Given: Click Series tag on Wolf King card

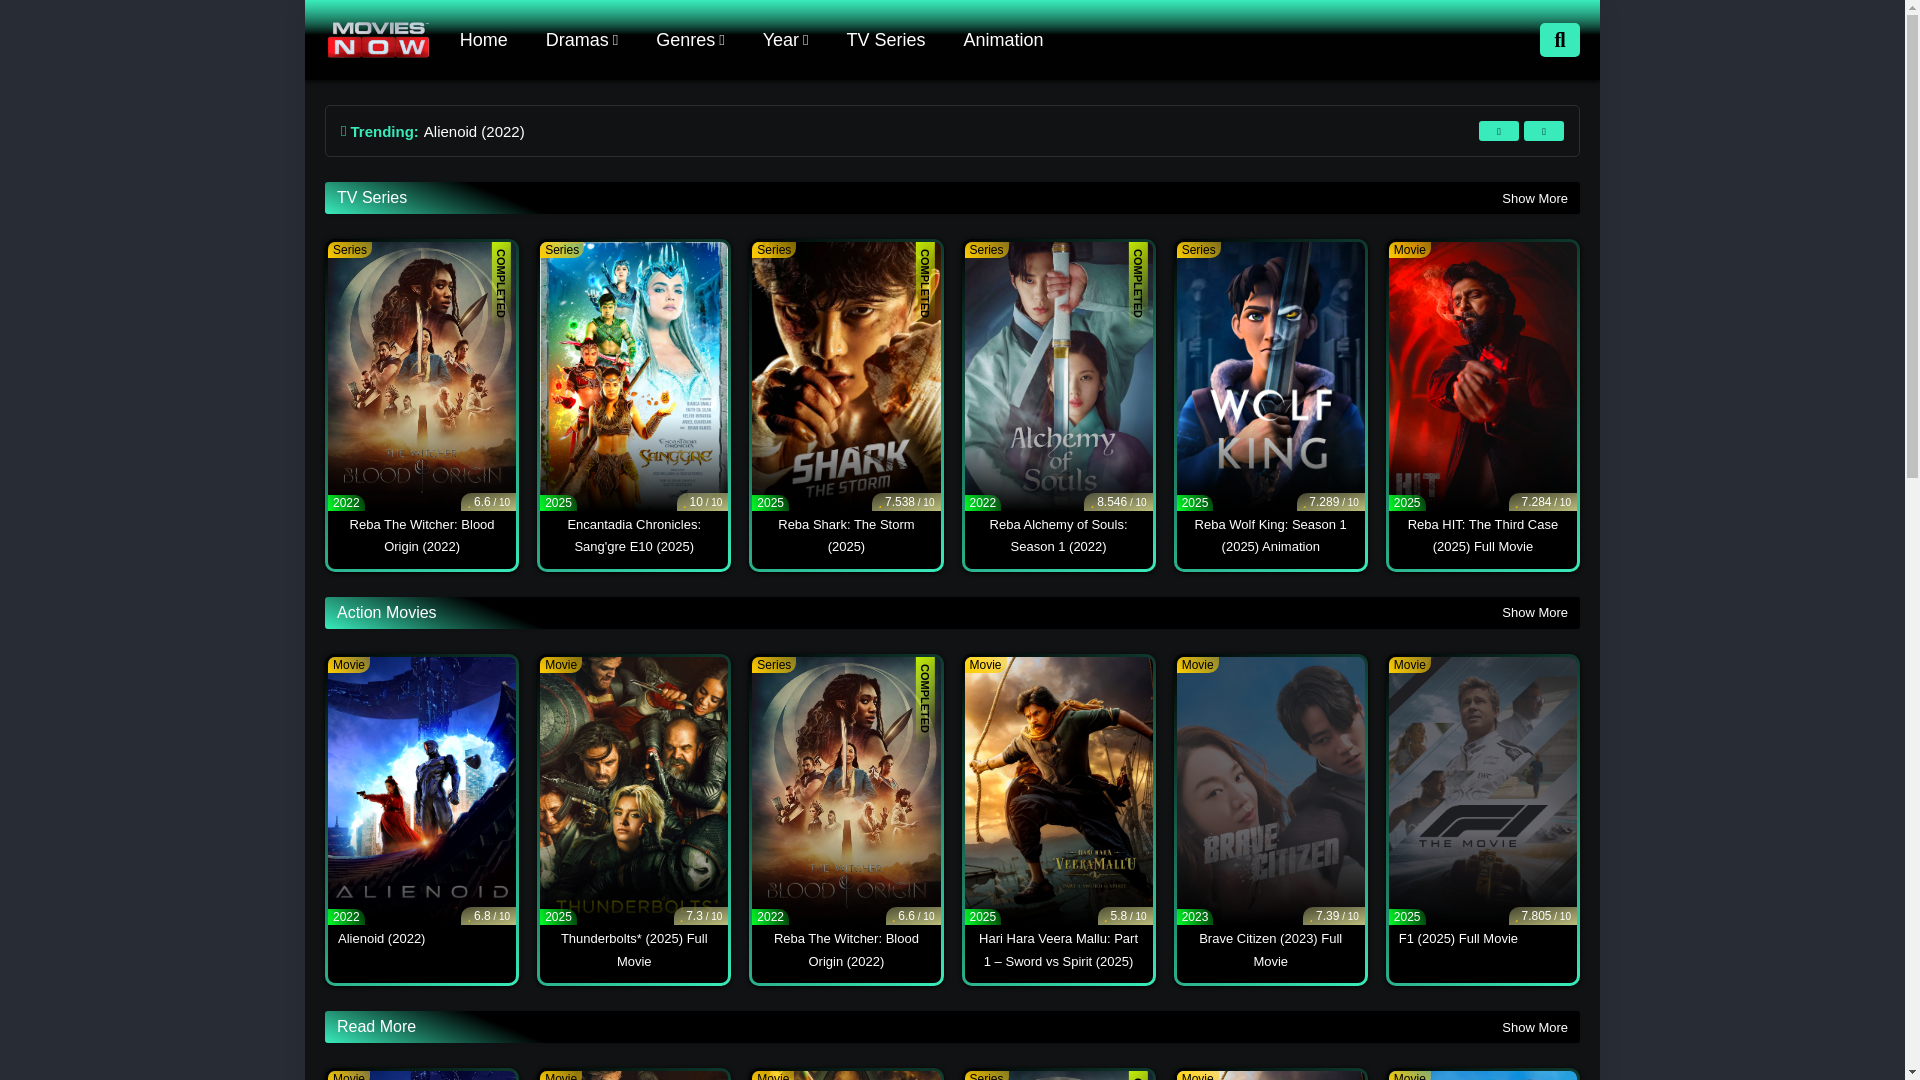Looking at the screenshot, I should tap(1198, 250).
